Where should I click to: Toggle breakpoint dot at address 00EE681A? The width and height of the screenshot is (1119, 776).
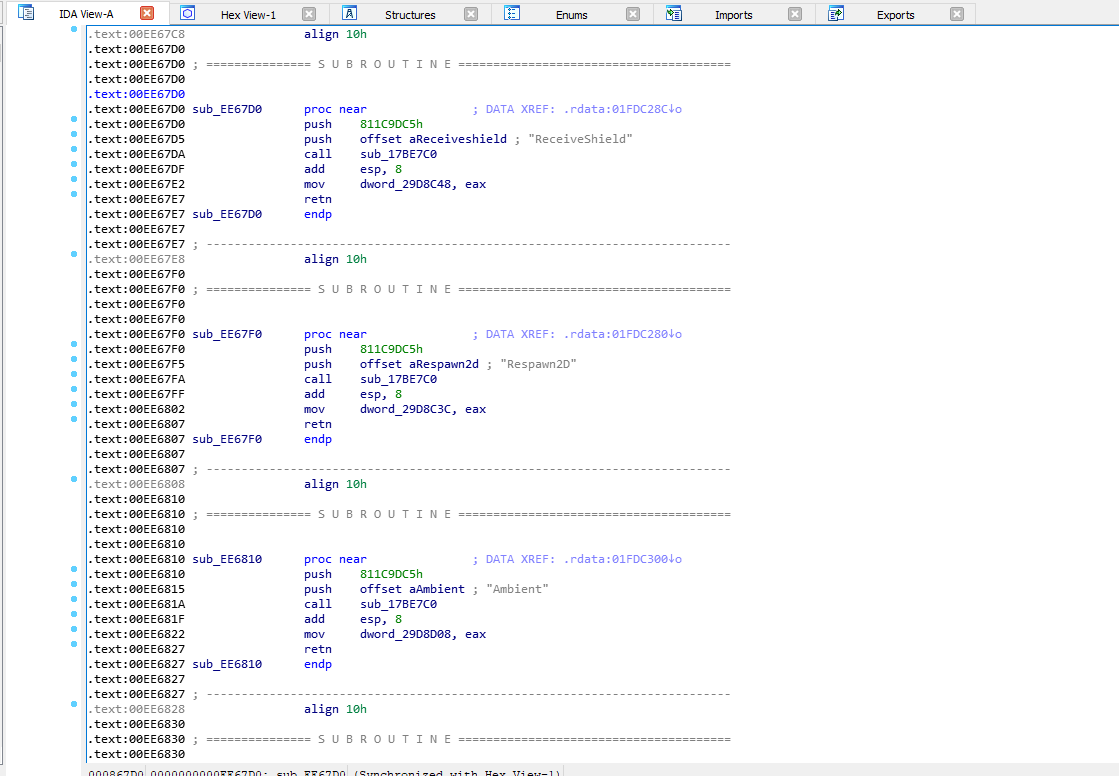pos(74,599)
